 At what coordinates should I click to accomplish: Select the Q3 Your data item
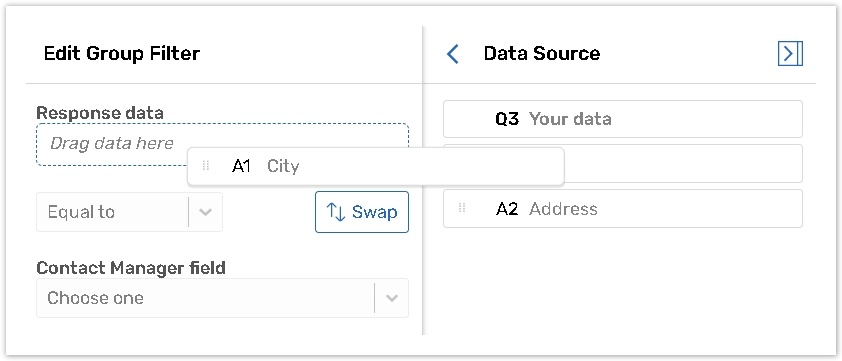tap(622, 119)
